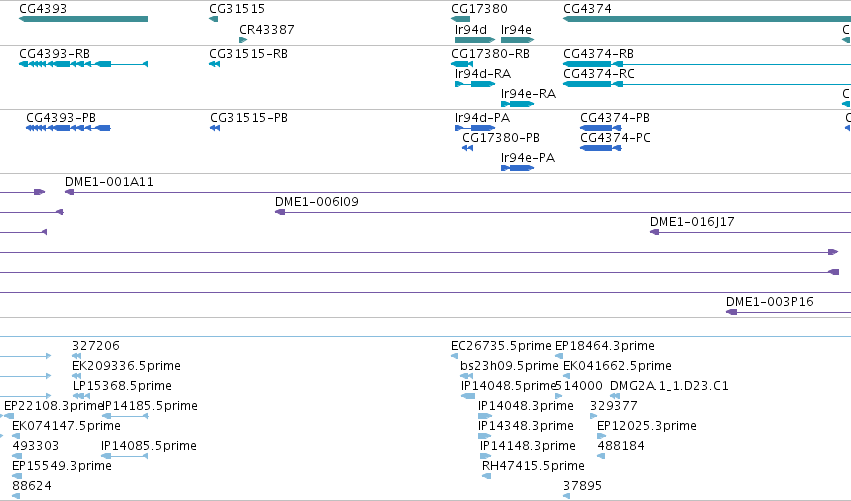The image size is (851, 501).
Task: Select the 88624 EST feature
Action: click(x=16, y=496)
